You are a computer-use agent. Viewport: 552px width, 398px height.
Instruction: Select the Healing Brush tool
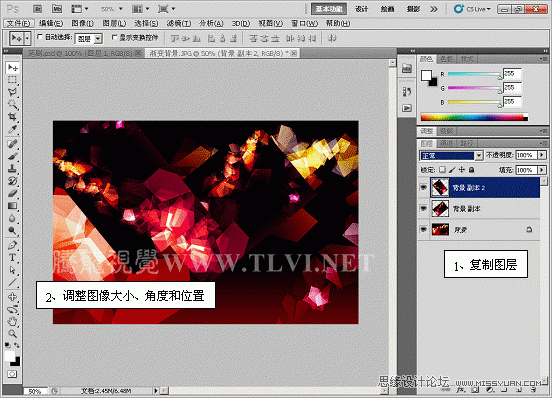[x=13, y=144]
